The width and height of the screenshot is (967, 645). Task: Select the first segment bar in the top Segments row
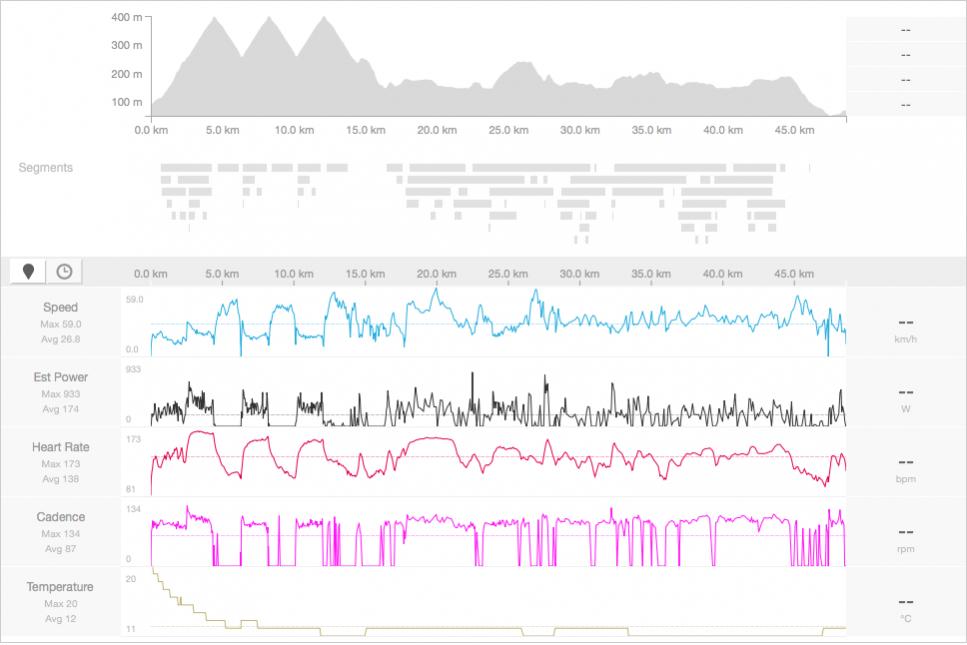(186, 168)
